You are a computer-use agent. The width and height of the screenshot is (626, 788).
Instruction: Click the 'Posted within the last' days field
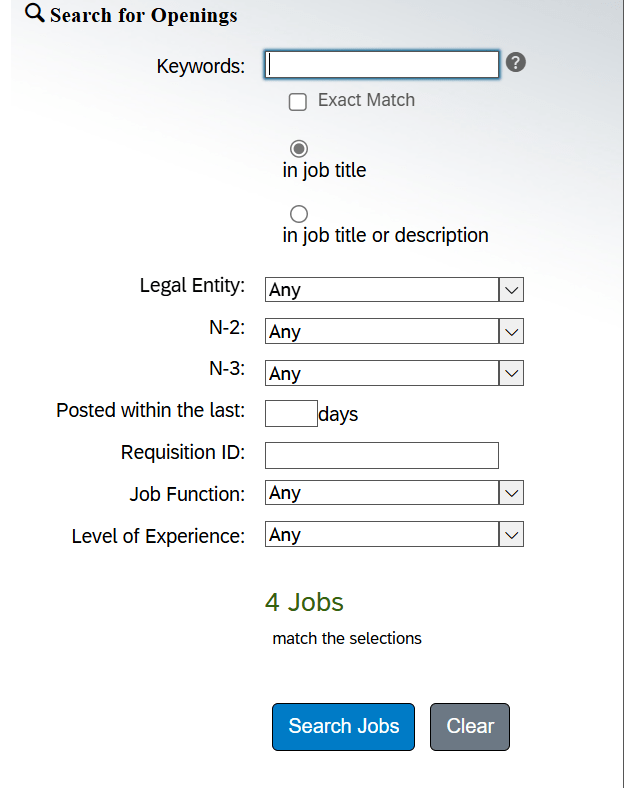[x=291, y=414]
